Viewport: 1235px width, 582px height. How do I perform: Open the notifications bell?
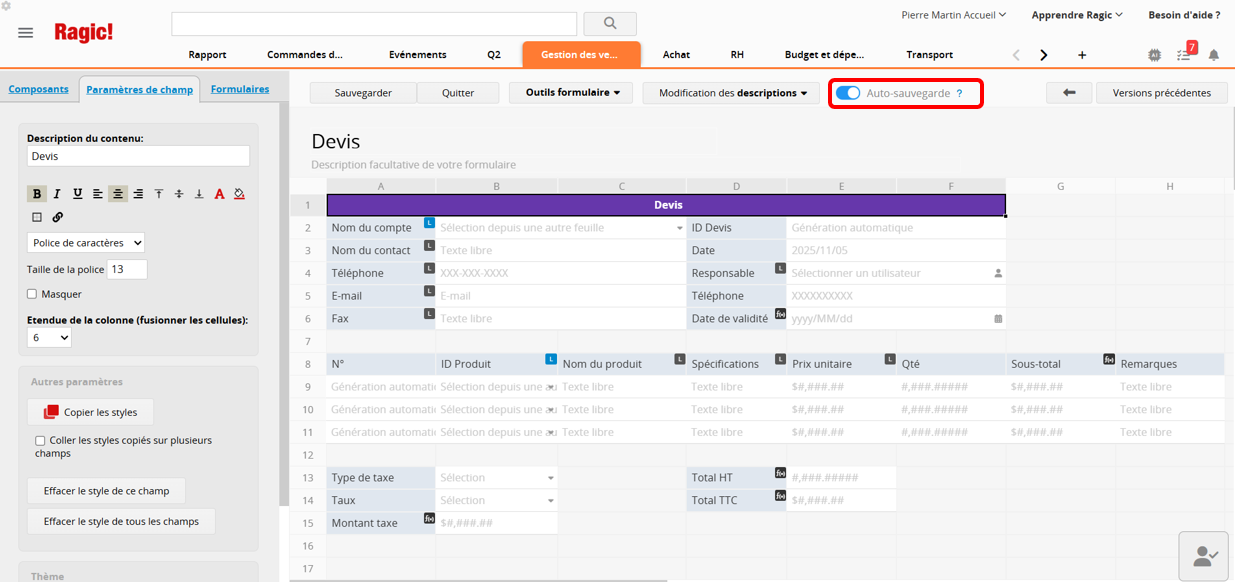pos(1214,55)
